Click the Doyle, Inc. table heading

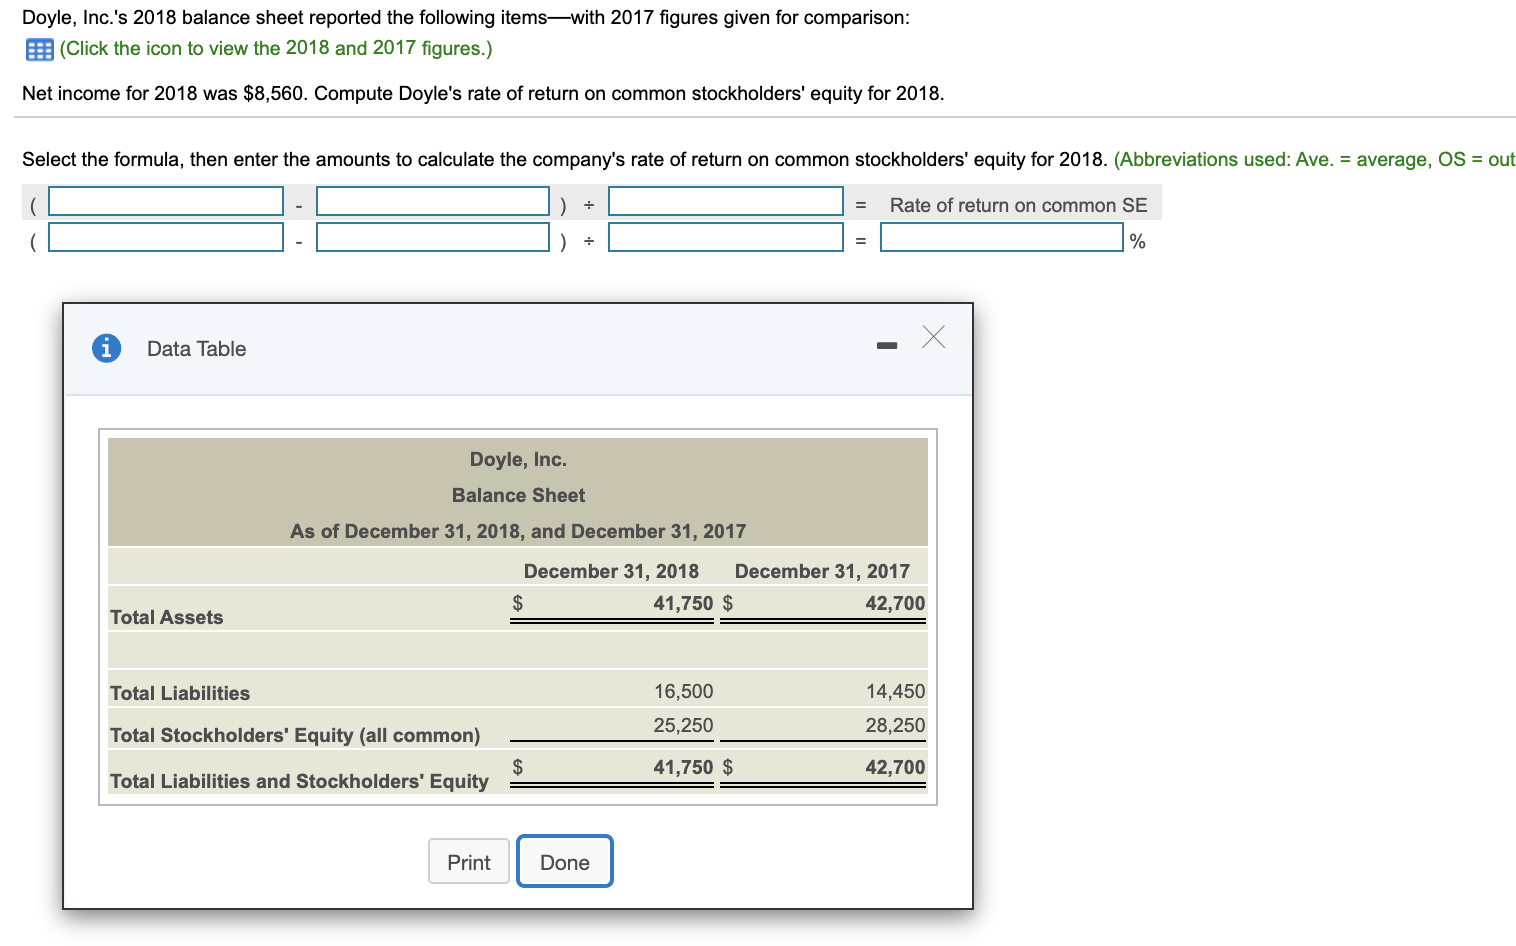[x=518, y=459]
